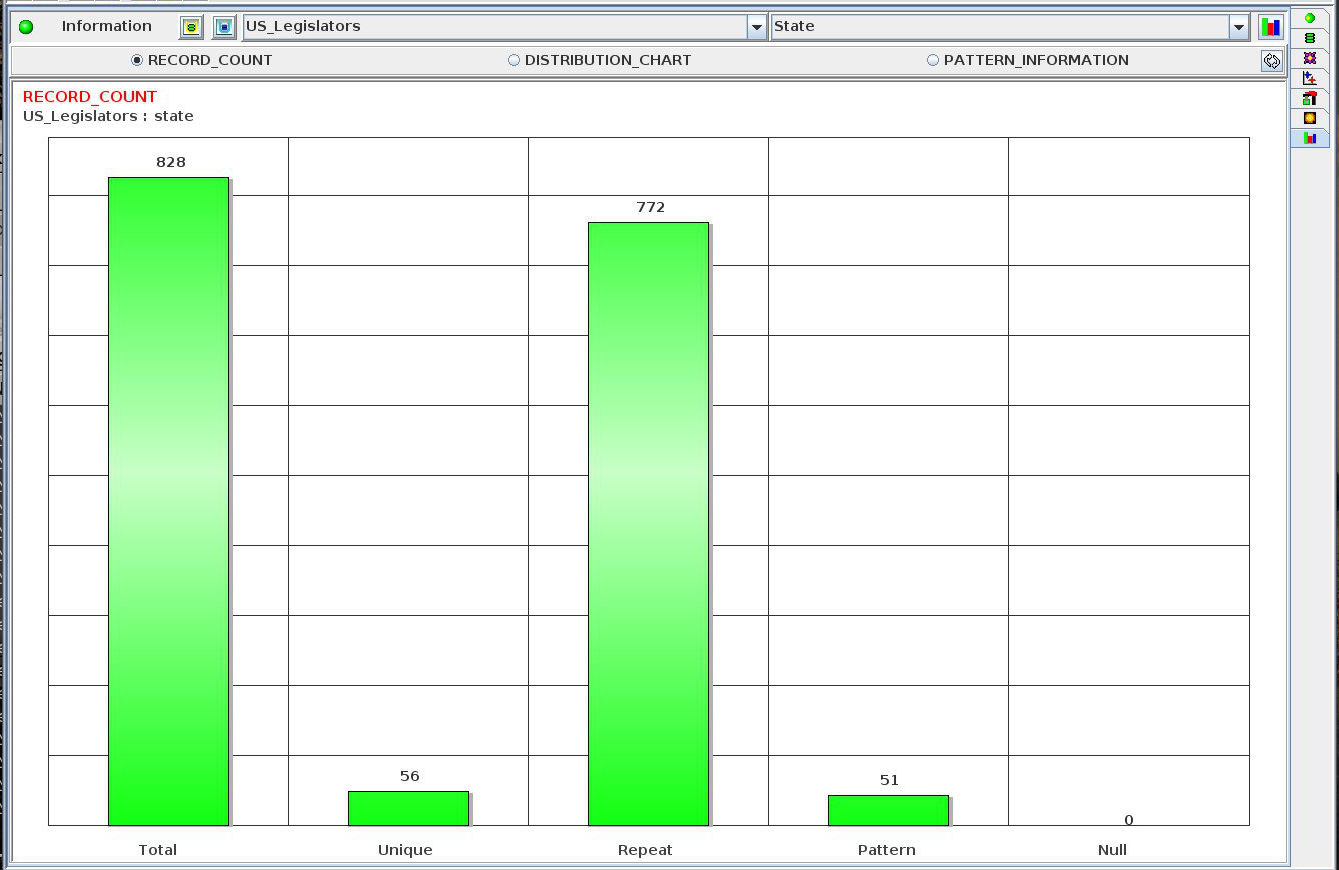Open the scatter plot axes sidebar tab
This screenshot has width=1339, height=870.
coord(1309,78)
